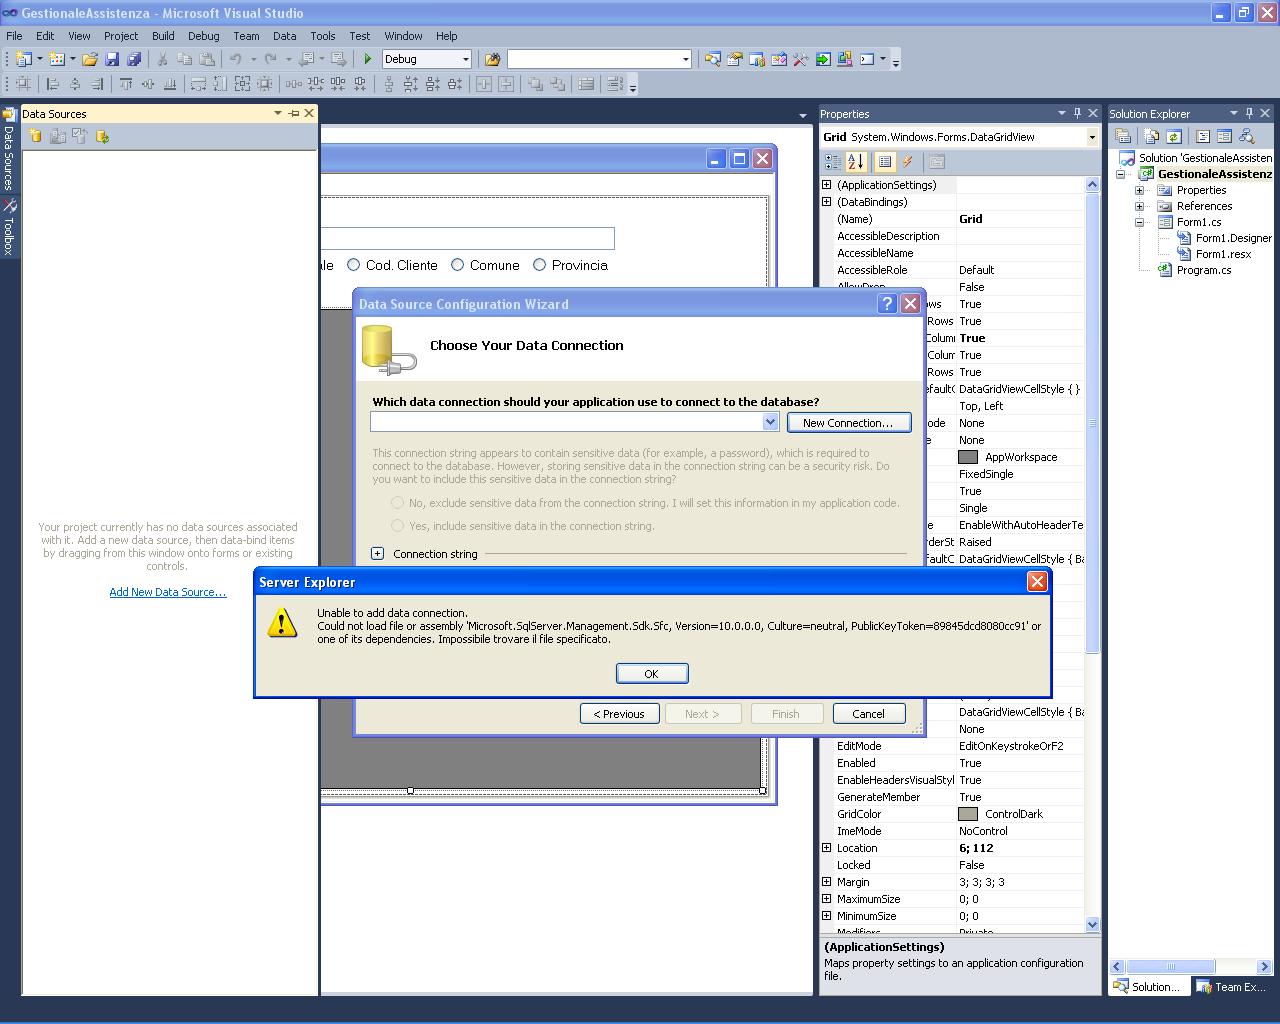Click the < Previous wizard button
1280x1024 pixels.
click(x=620, y=714)
